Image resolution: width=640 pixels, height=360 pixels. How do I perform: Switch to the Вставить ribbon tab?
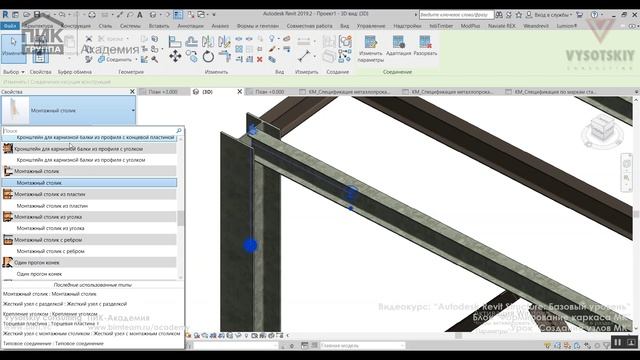pos(159,26)
